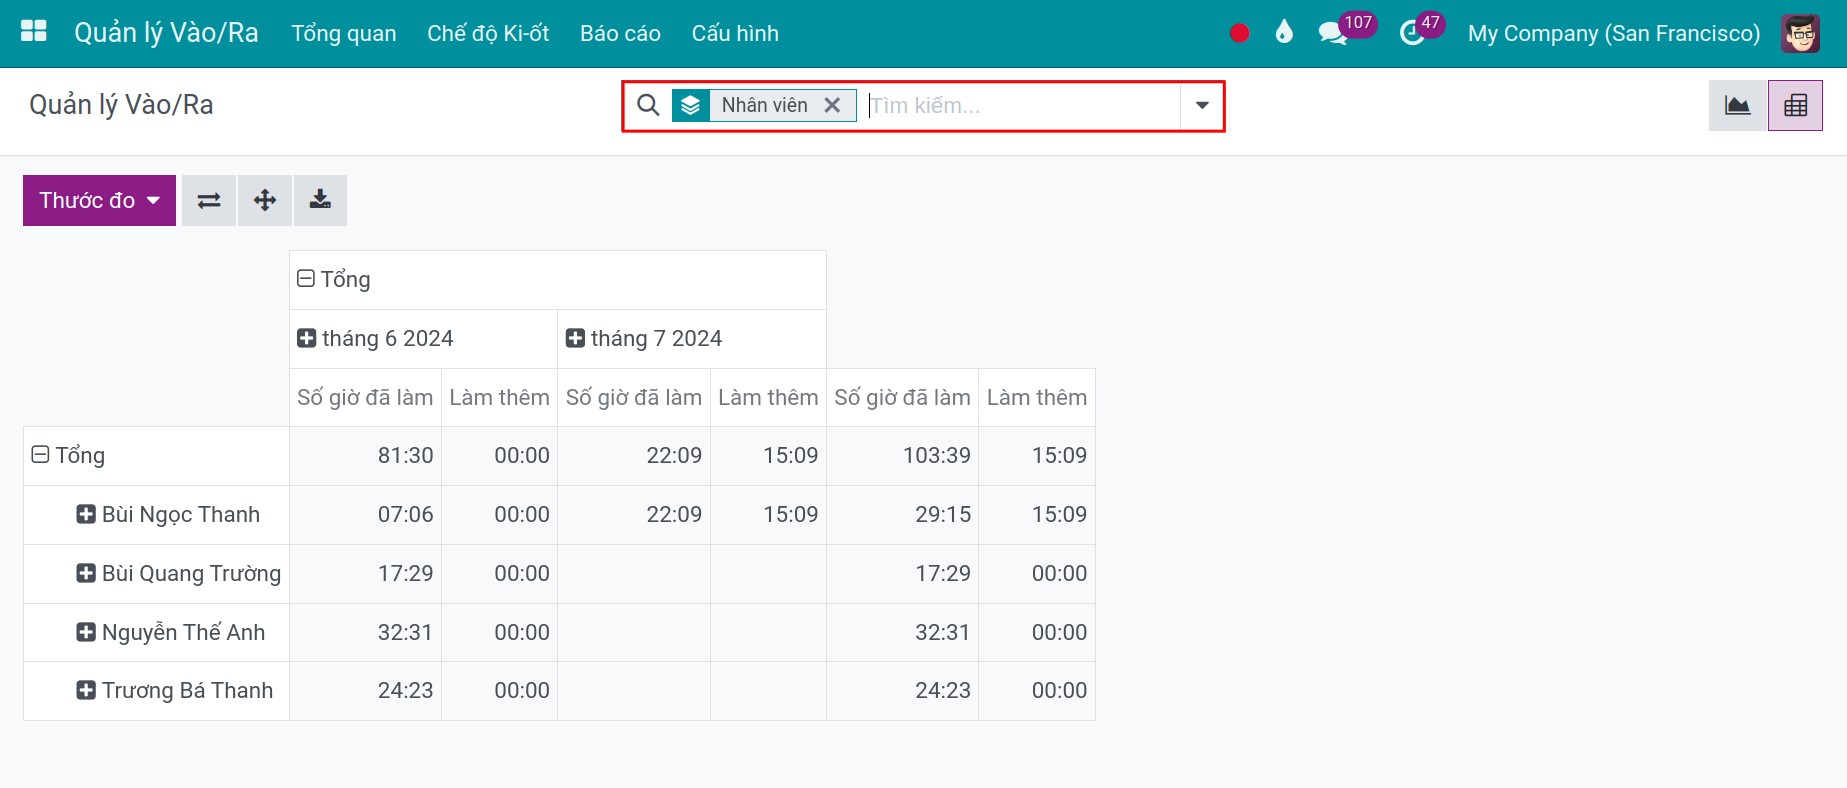Download the pivot table as spreadsheet
1847x788 pixels.
[320, 200]
